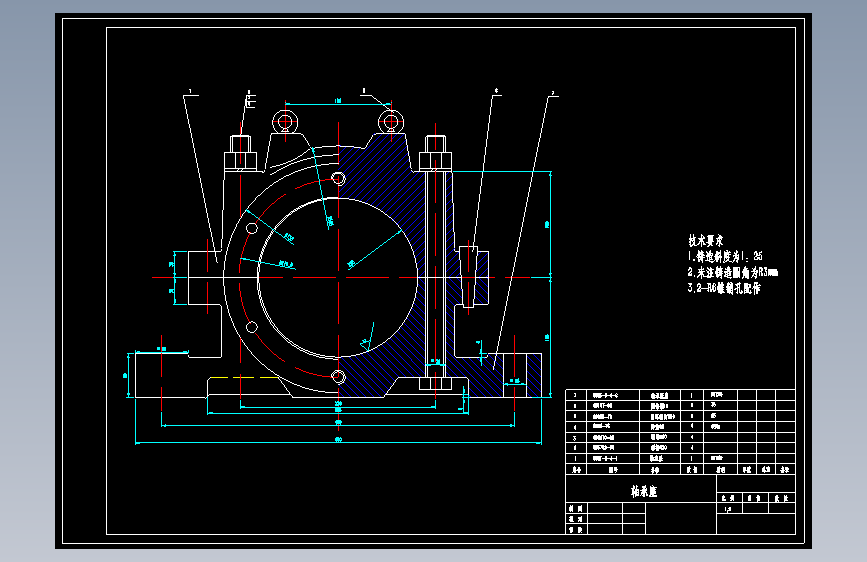Click technical note 3 starting with 3.2-R6
The image size is (867, 562).
click(x=724, y=288)
